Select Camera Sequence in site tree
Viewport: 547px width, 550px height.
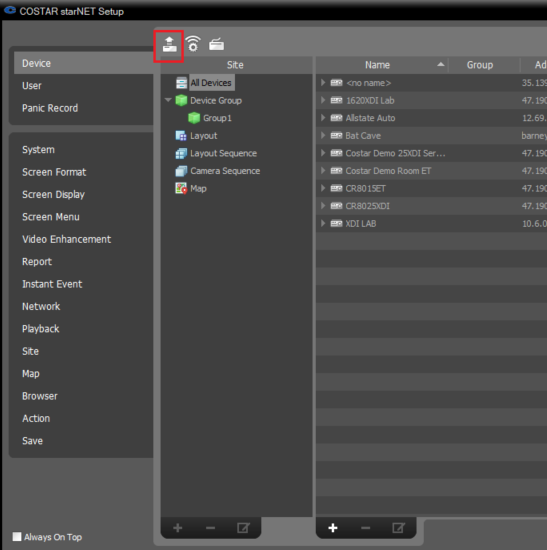tap(225, 171)
